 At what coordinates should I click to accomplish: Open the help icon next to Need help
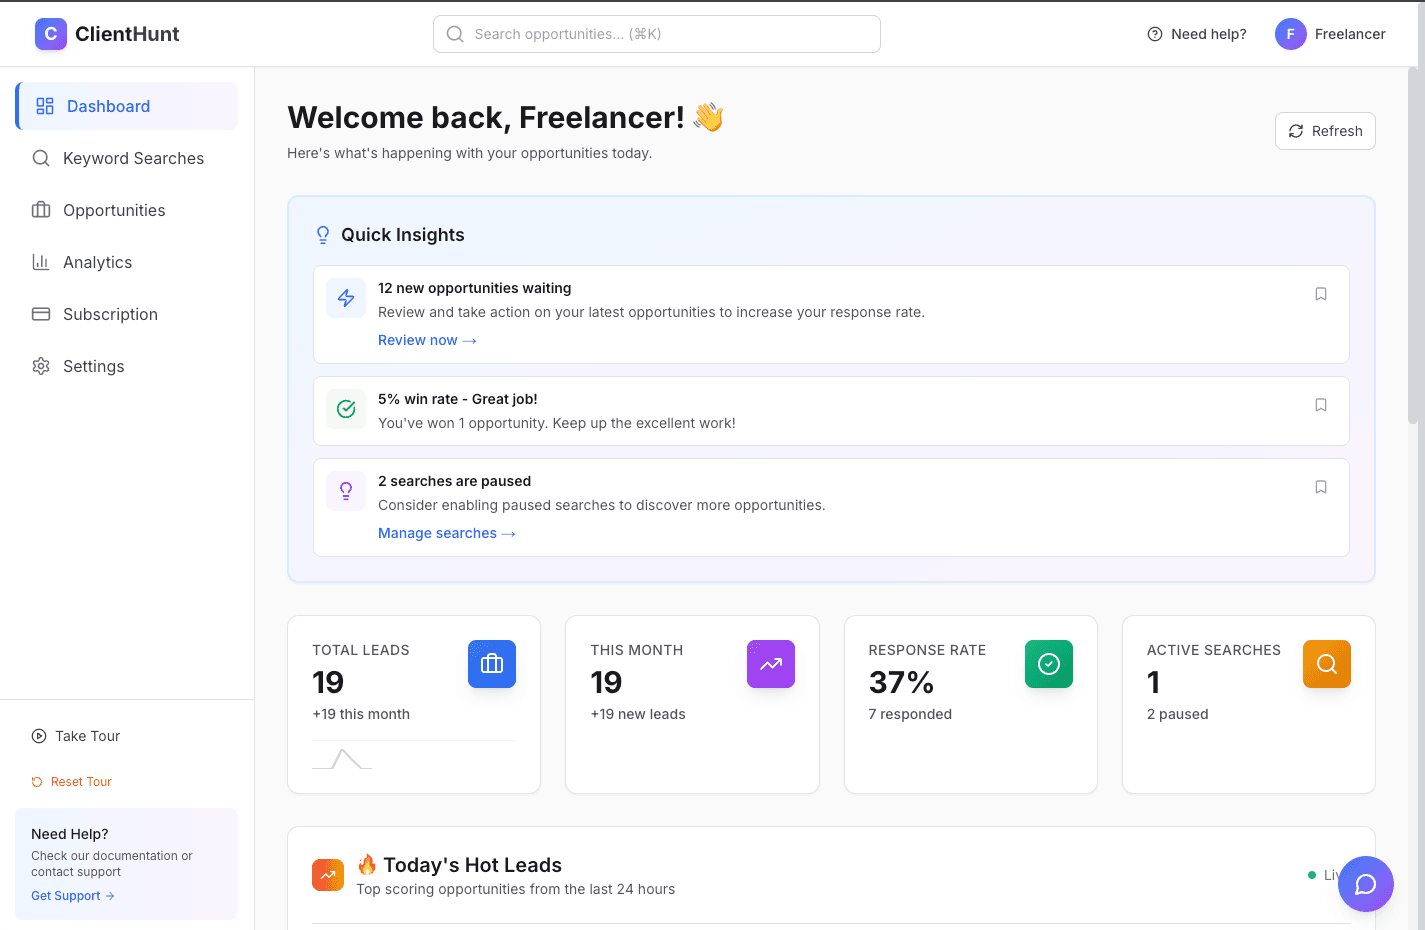pyautogui.click(x=1154, y=33)
